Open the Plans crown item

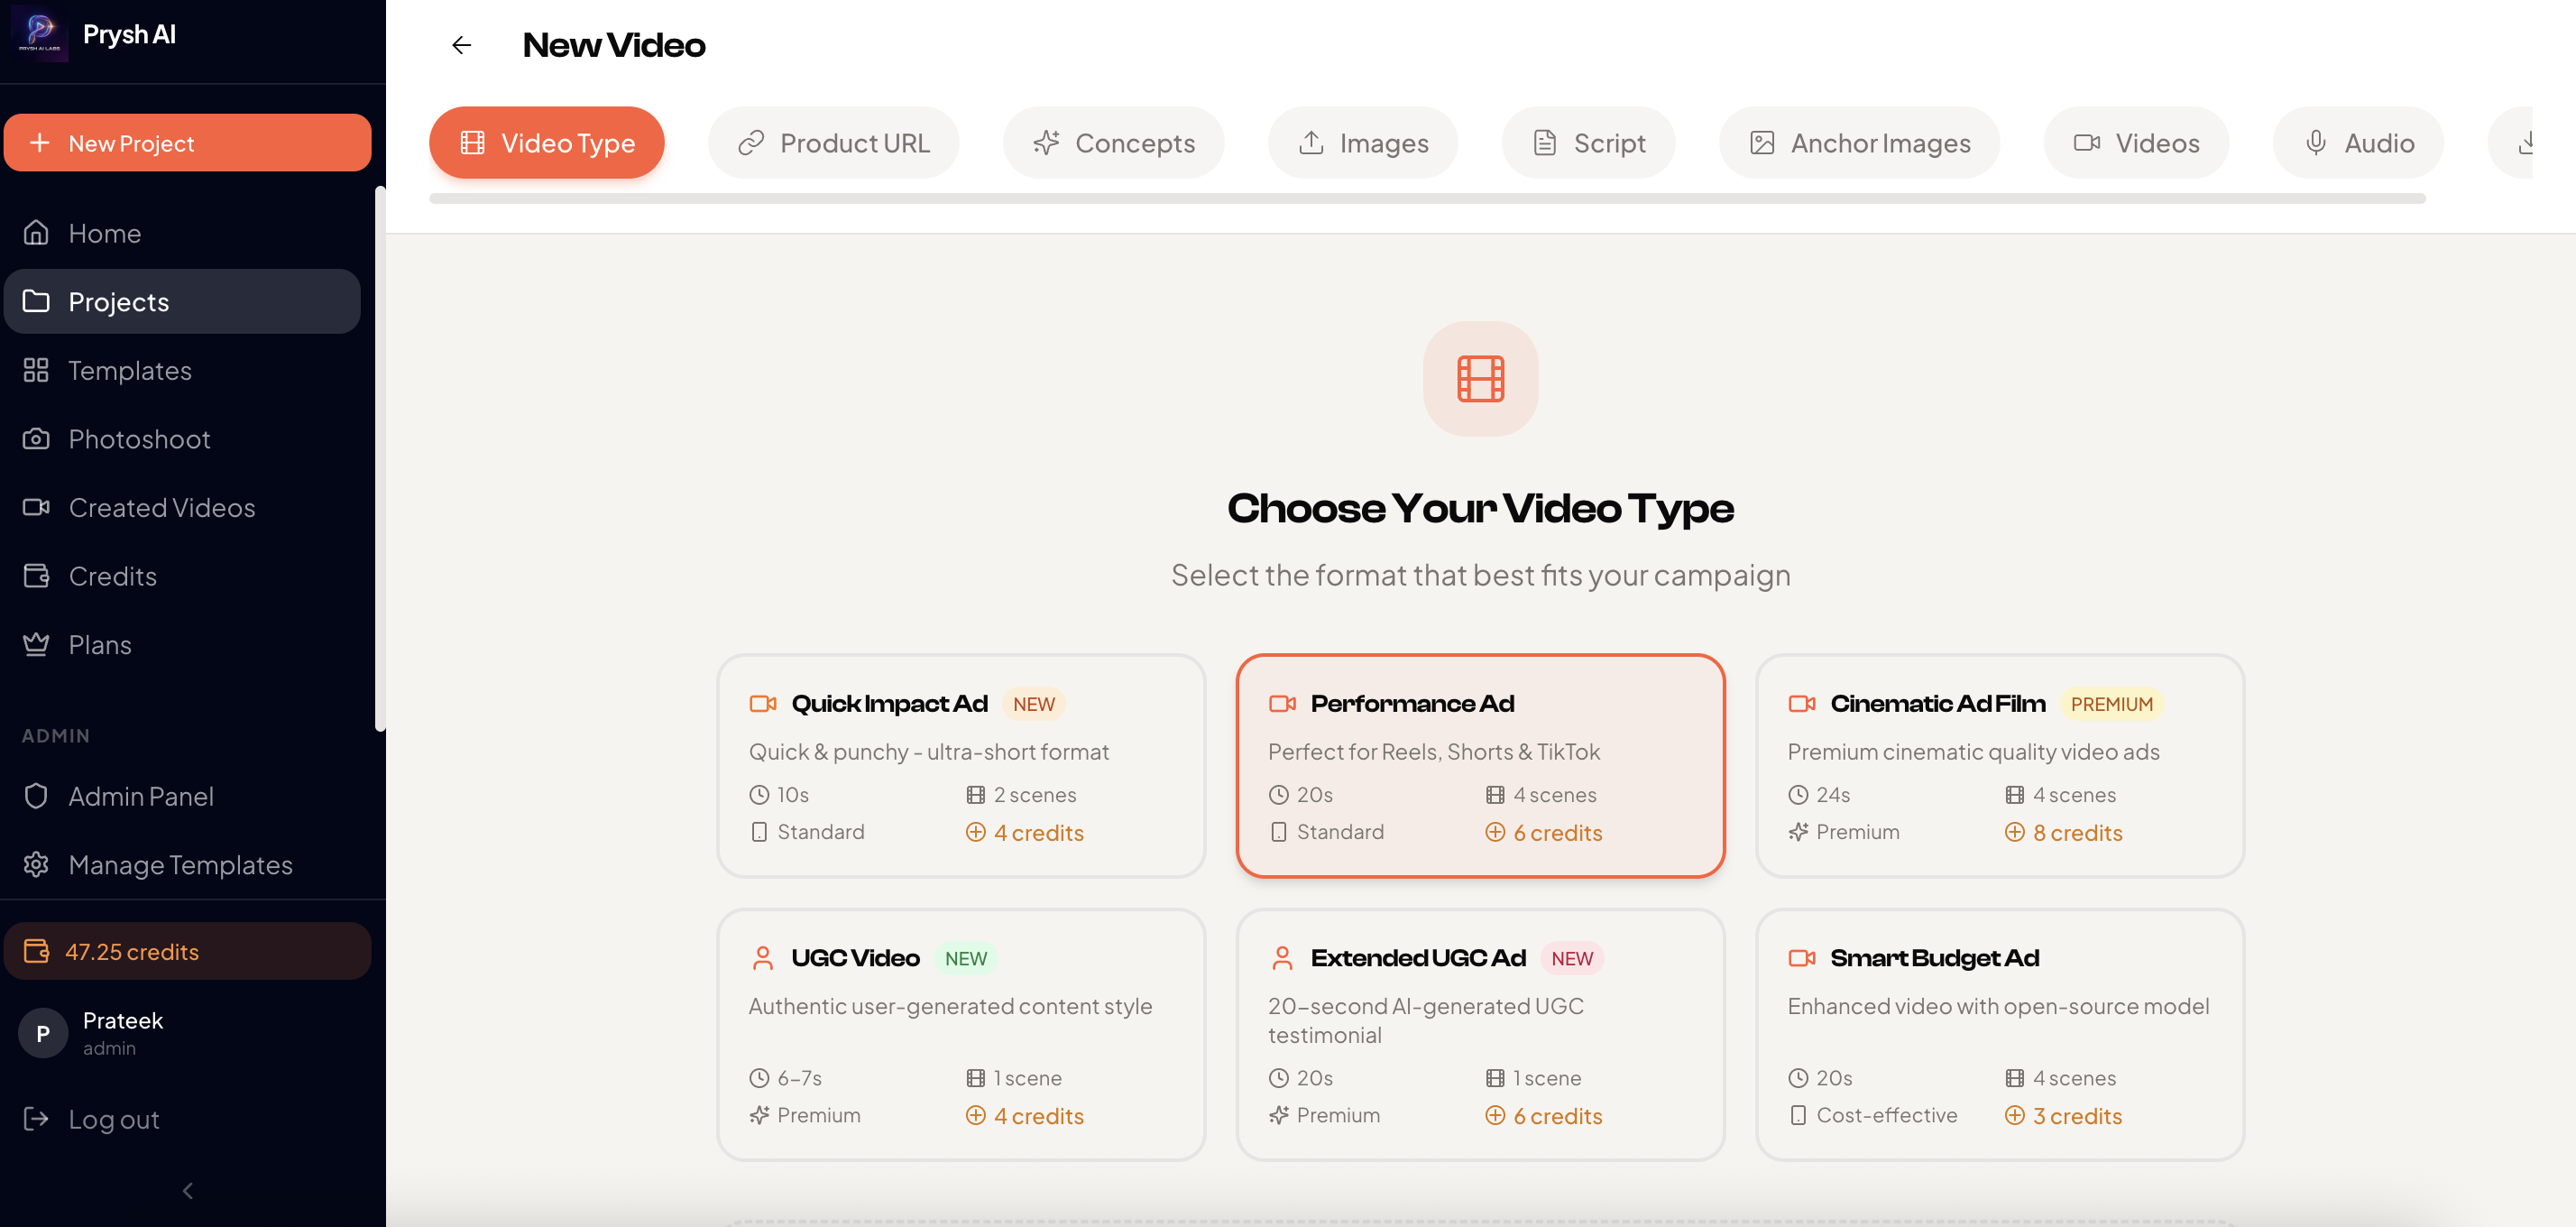[99, 645]
